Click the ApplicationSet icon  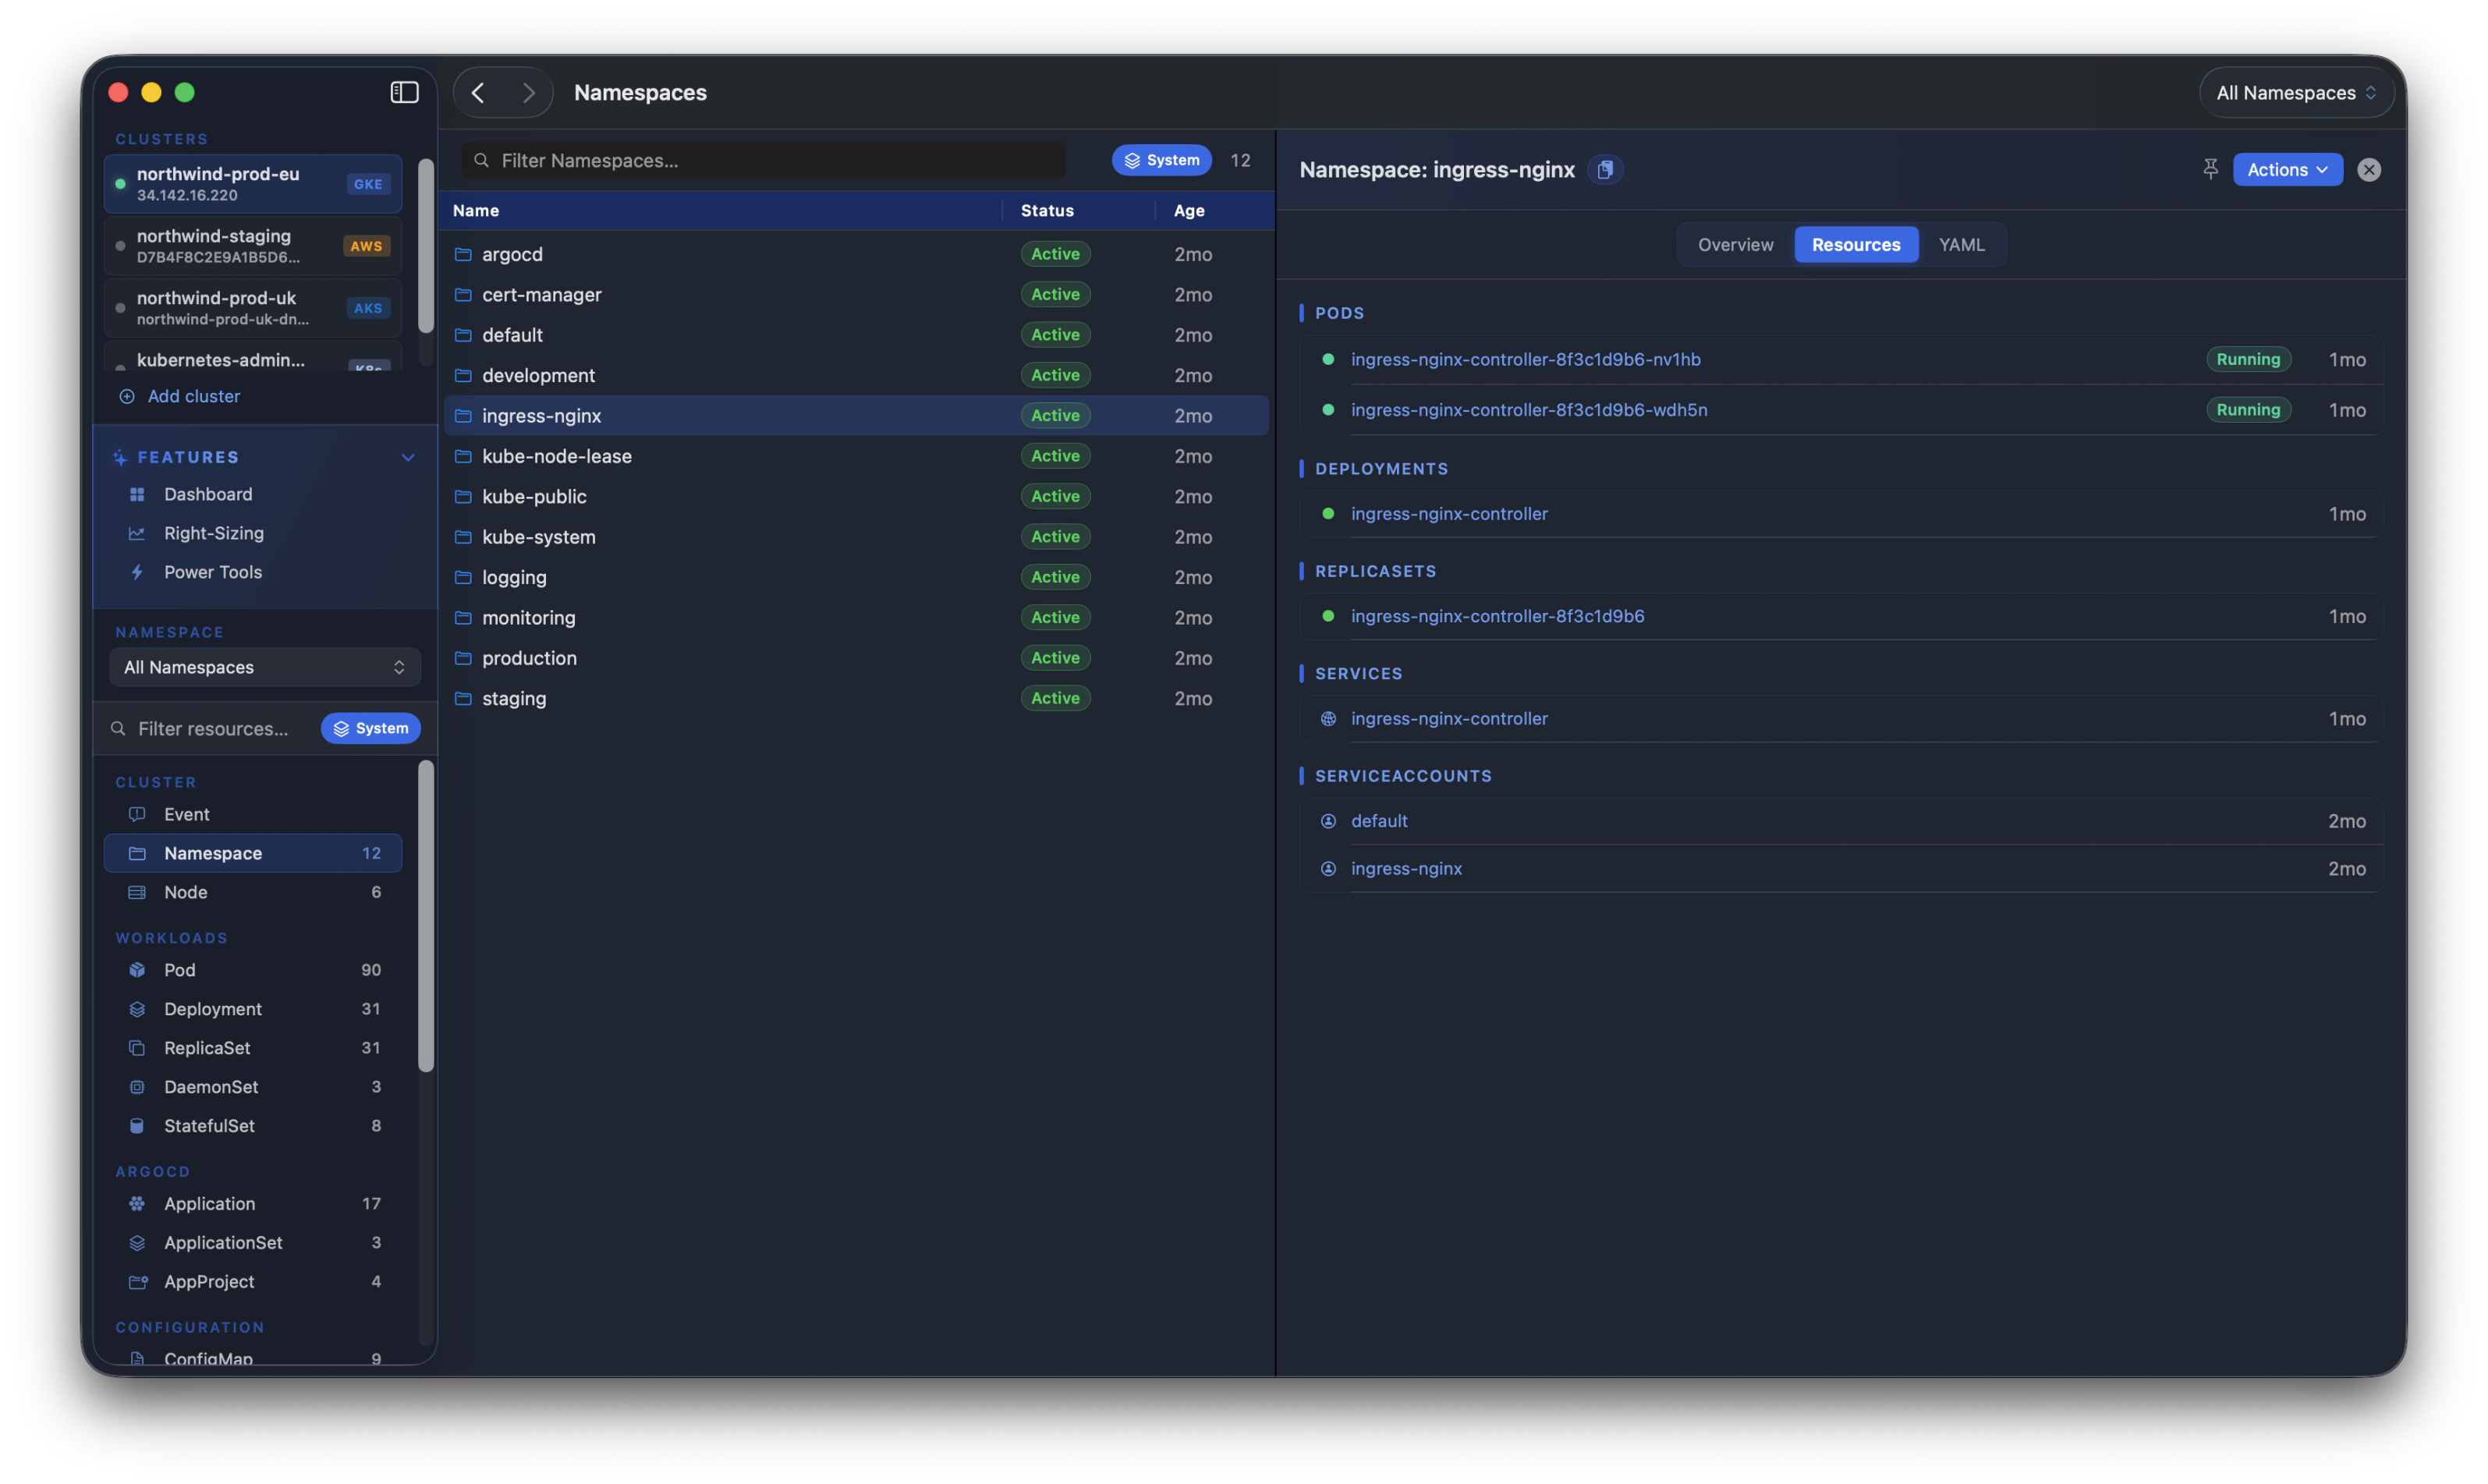[137, 1243]
